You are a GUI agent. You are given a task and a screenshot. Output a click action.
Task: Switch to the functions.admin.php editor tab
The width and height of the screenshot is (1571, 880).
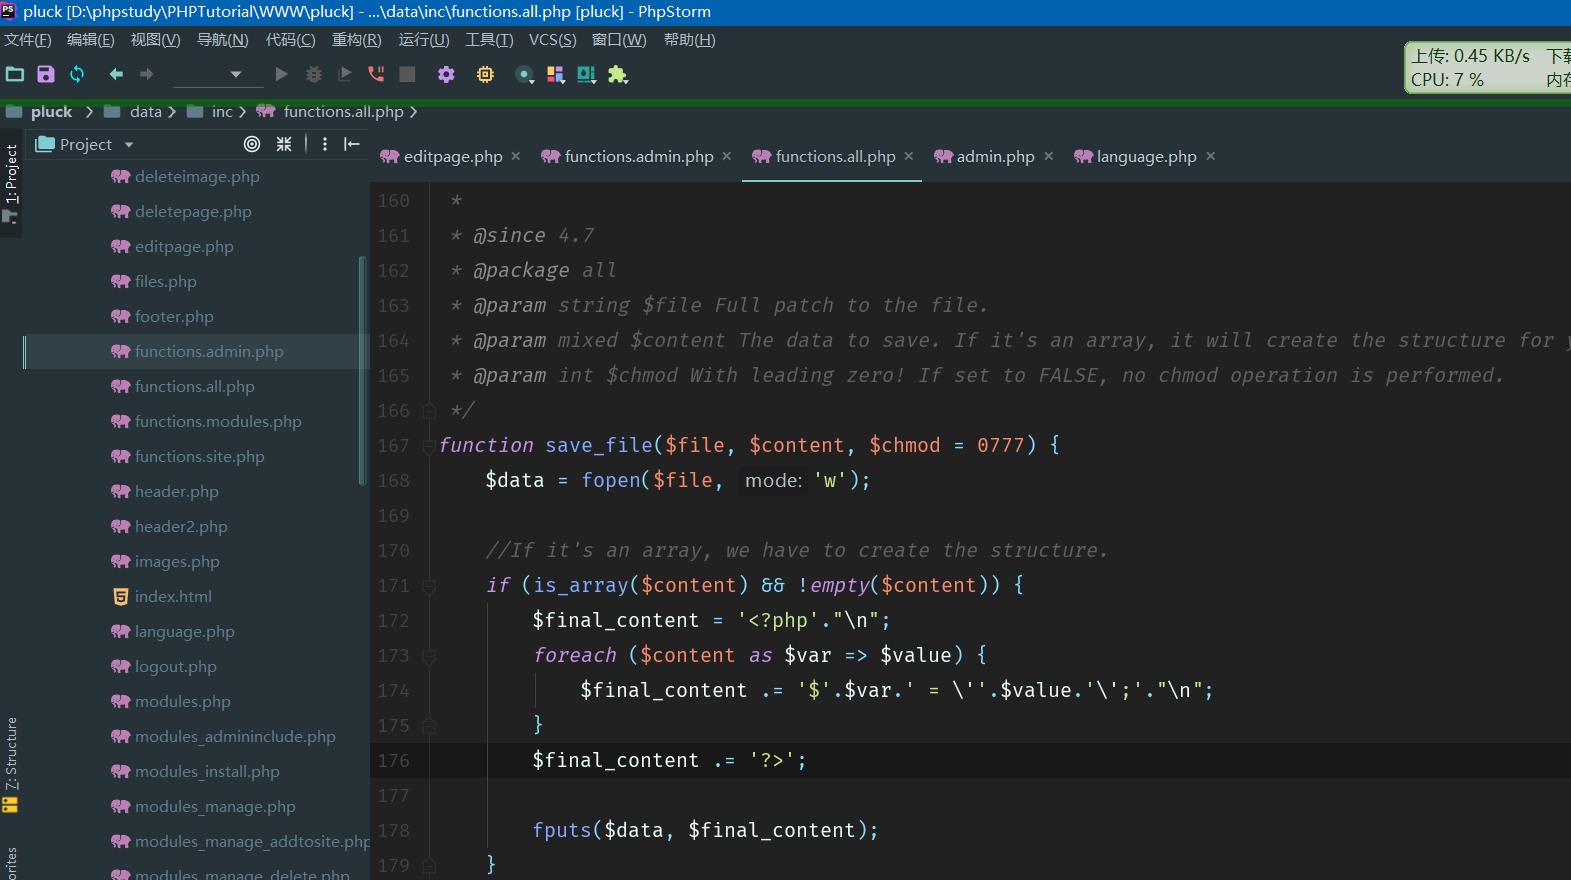click(639, 157)
